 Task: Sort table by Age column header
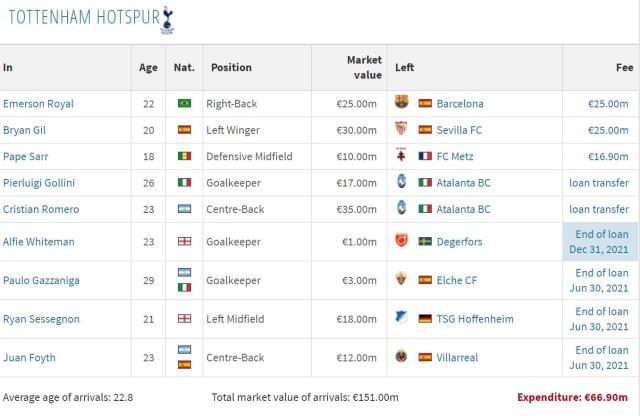tap(148, 68)
